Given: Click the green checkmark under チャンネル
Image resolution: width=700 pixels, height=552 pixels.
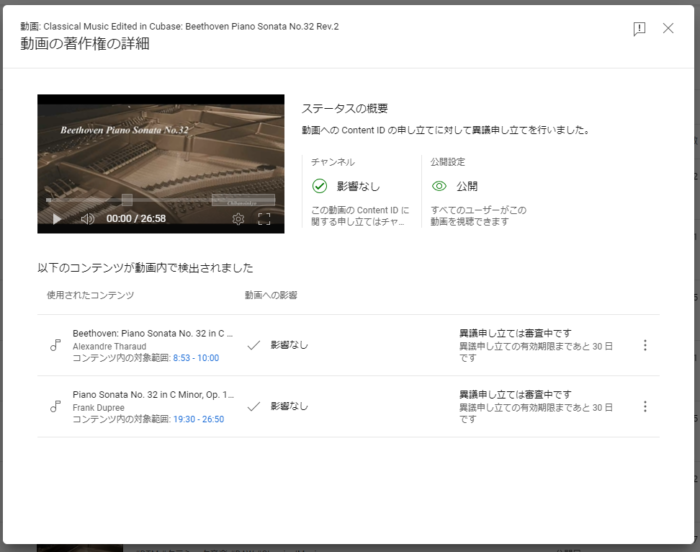Looking at the screenshot, I should tap(320, 186).
